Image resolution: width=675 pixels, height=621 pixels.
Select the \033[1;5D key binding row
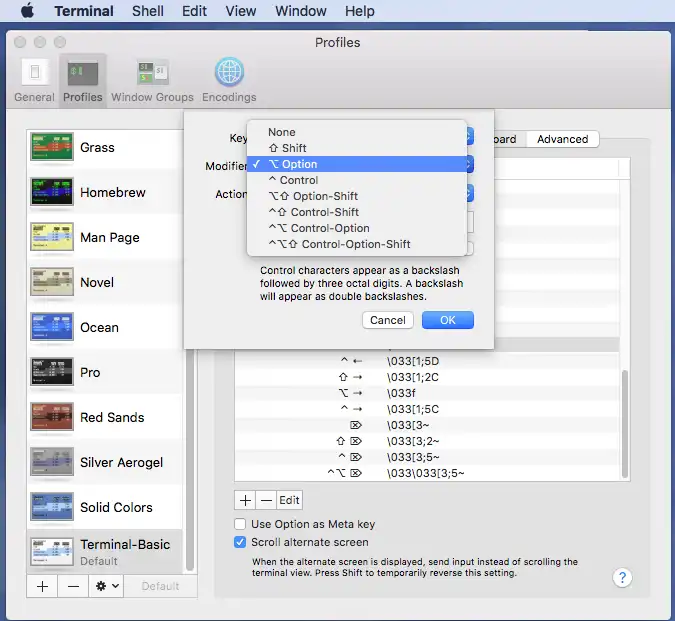pyautogui.click(x=427, y=361)
